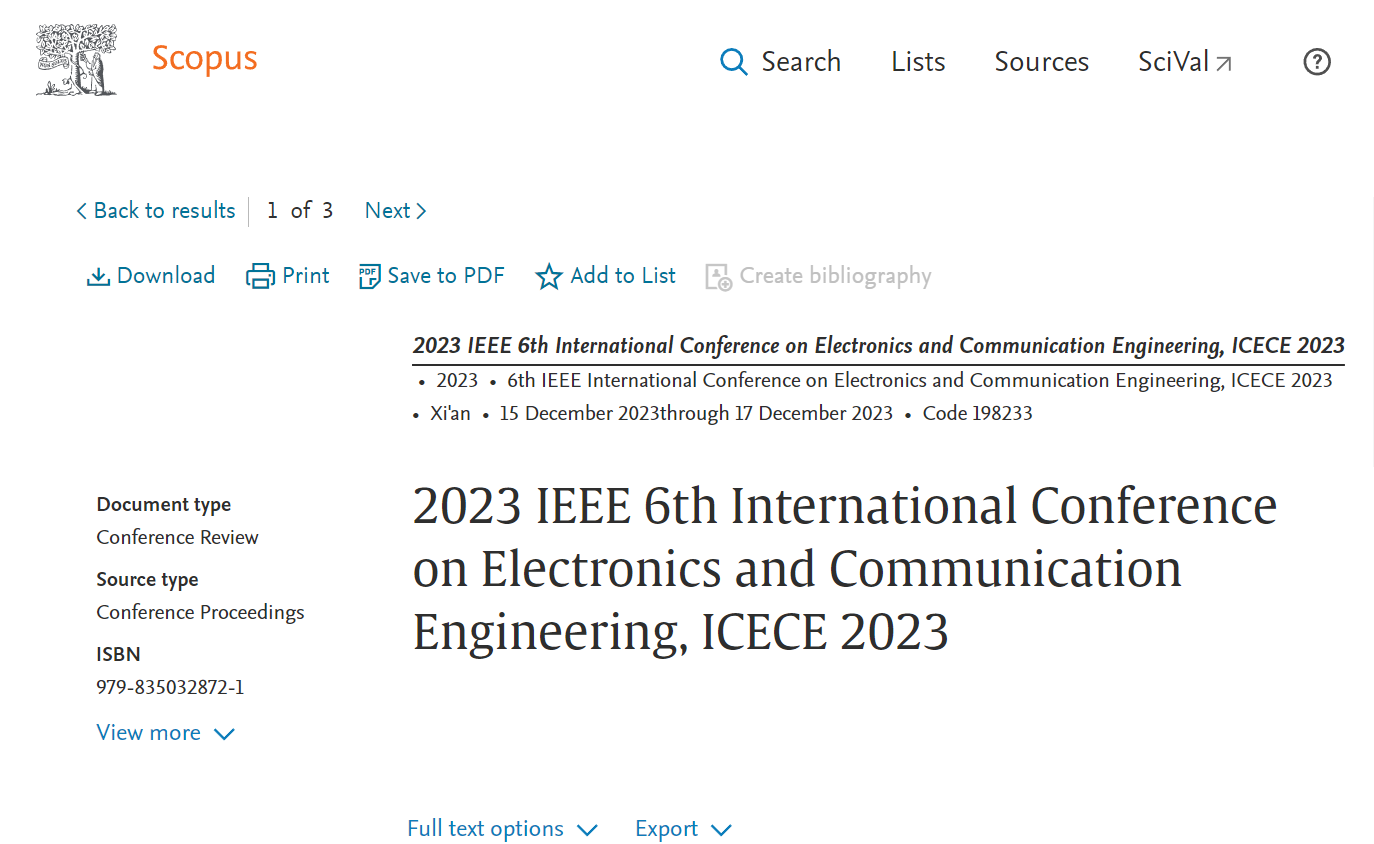Open the Full text options dropdown

tap(502, 829)
